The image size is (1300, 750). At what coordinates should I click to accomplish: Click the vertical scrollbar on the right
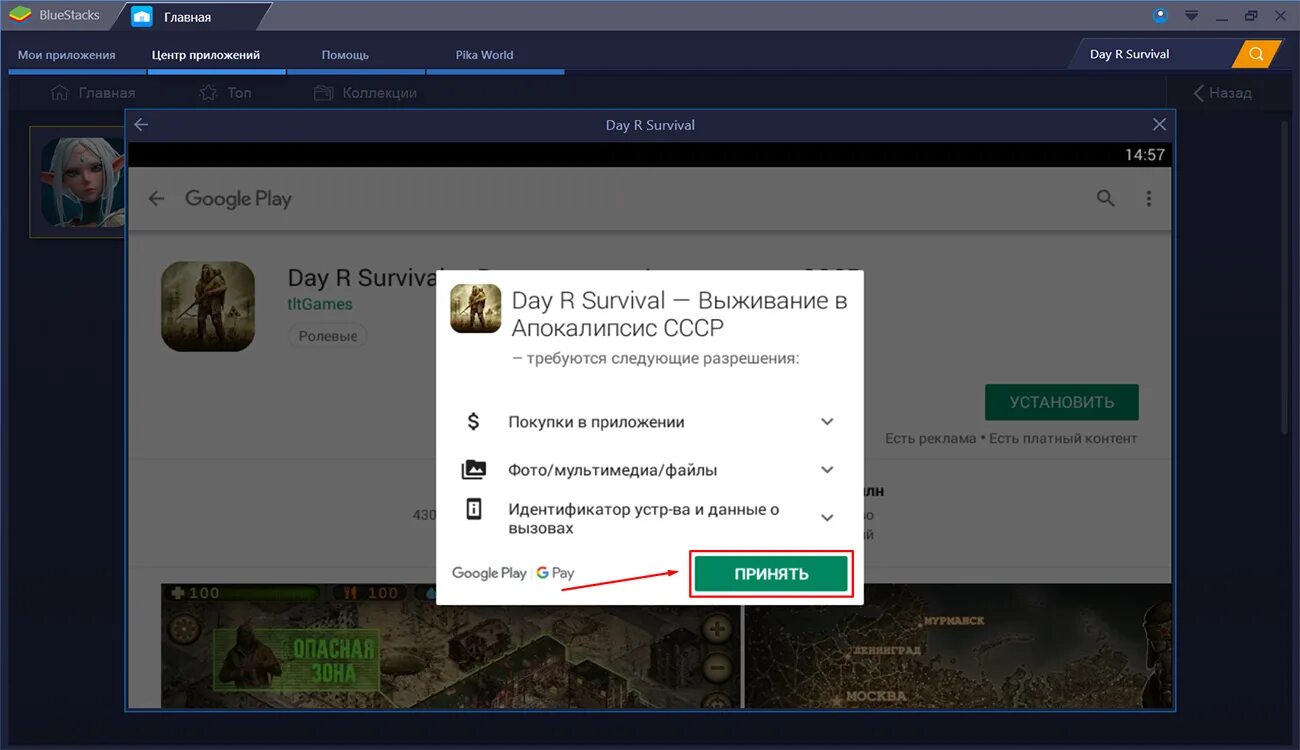coord(1285,277)
